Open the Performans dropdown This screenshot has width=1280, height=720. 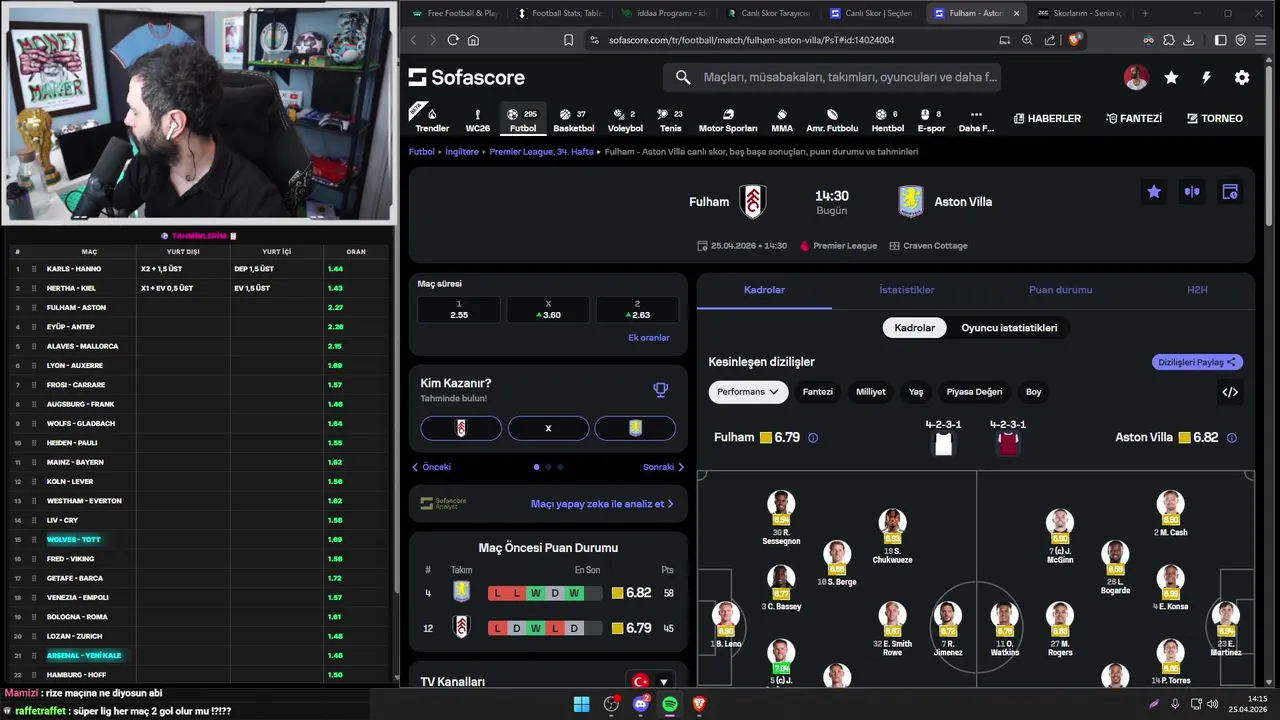748,392
